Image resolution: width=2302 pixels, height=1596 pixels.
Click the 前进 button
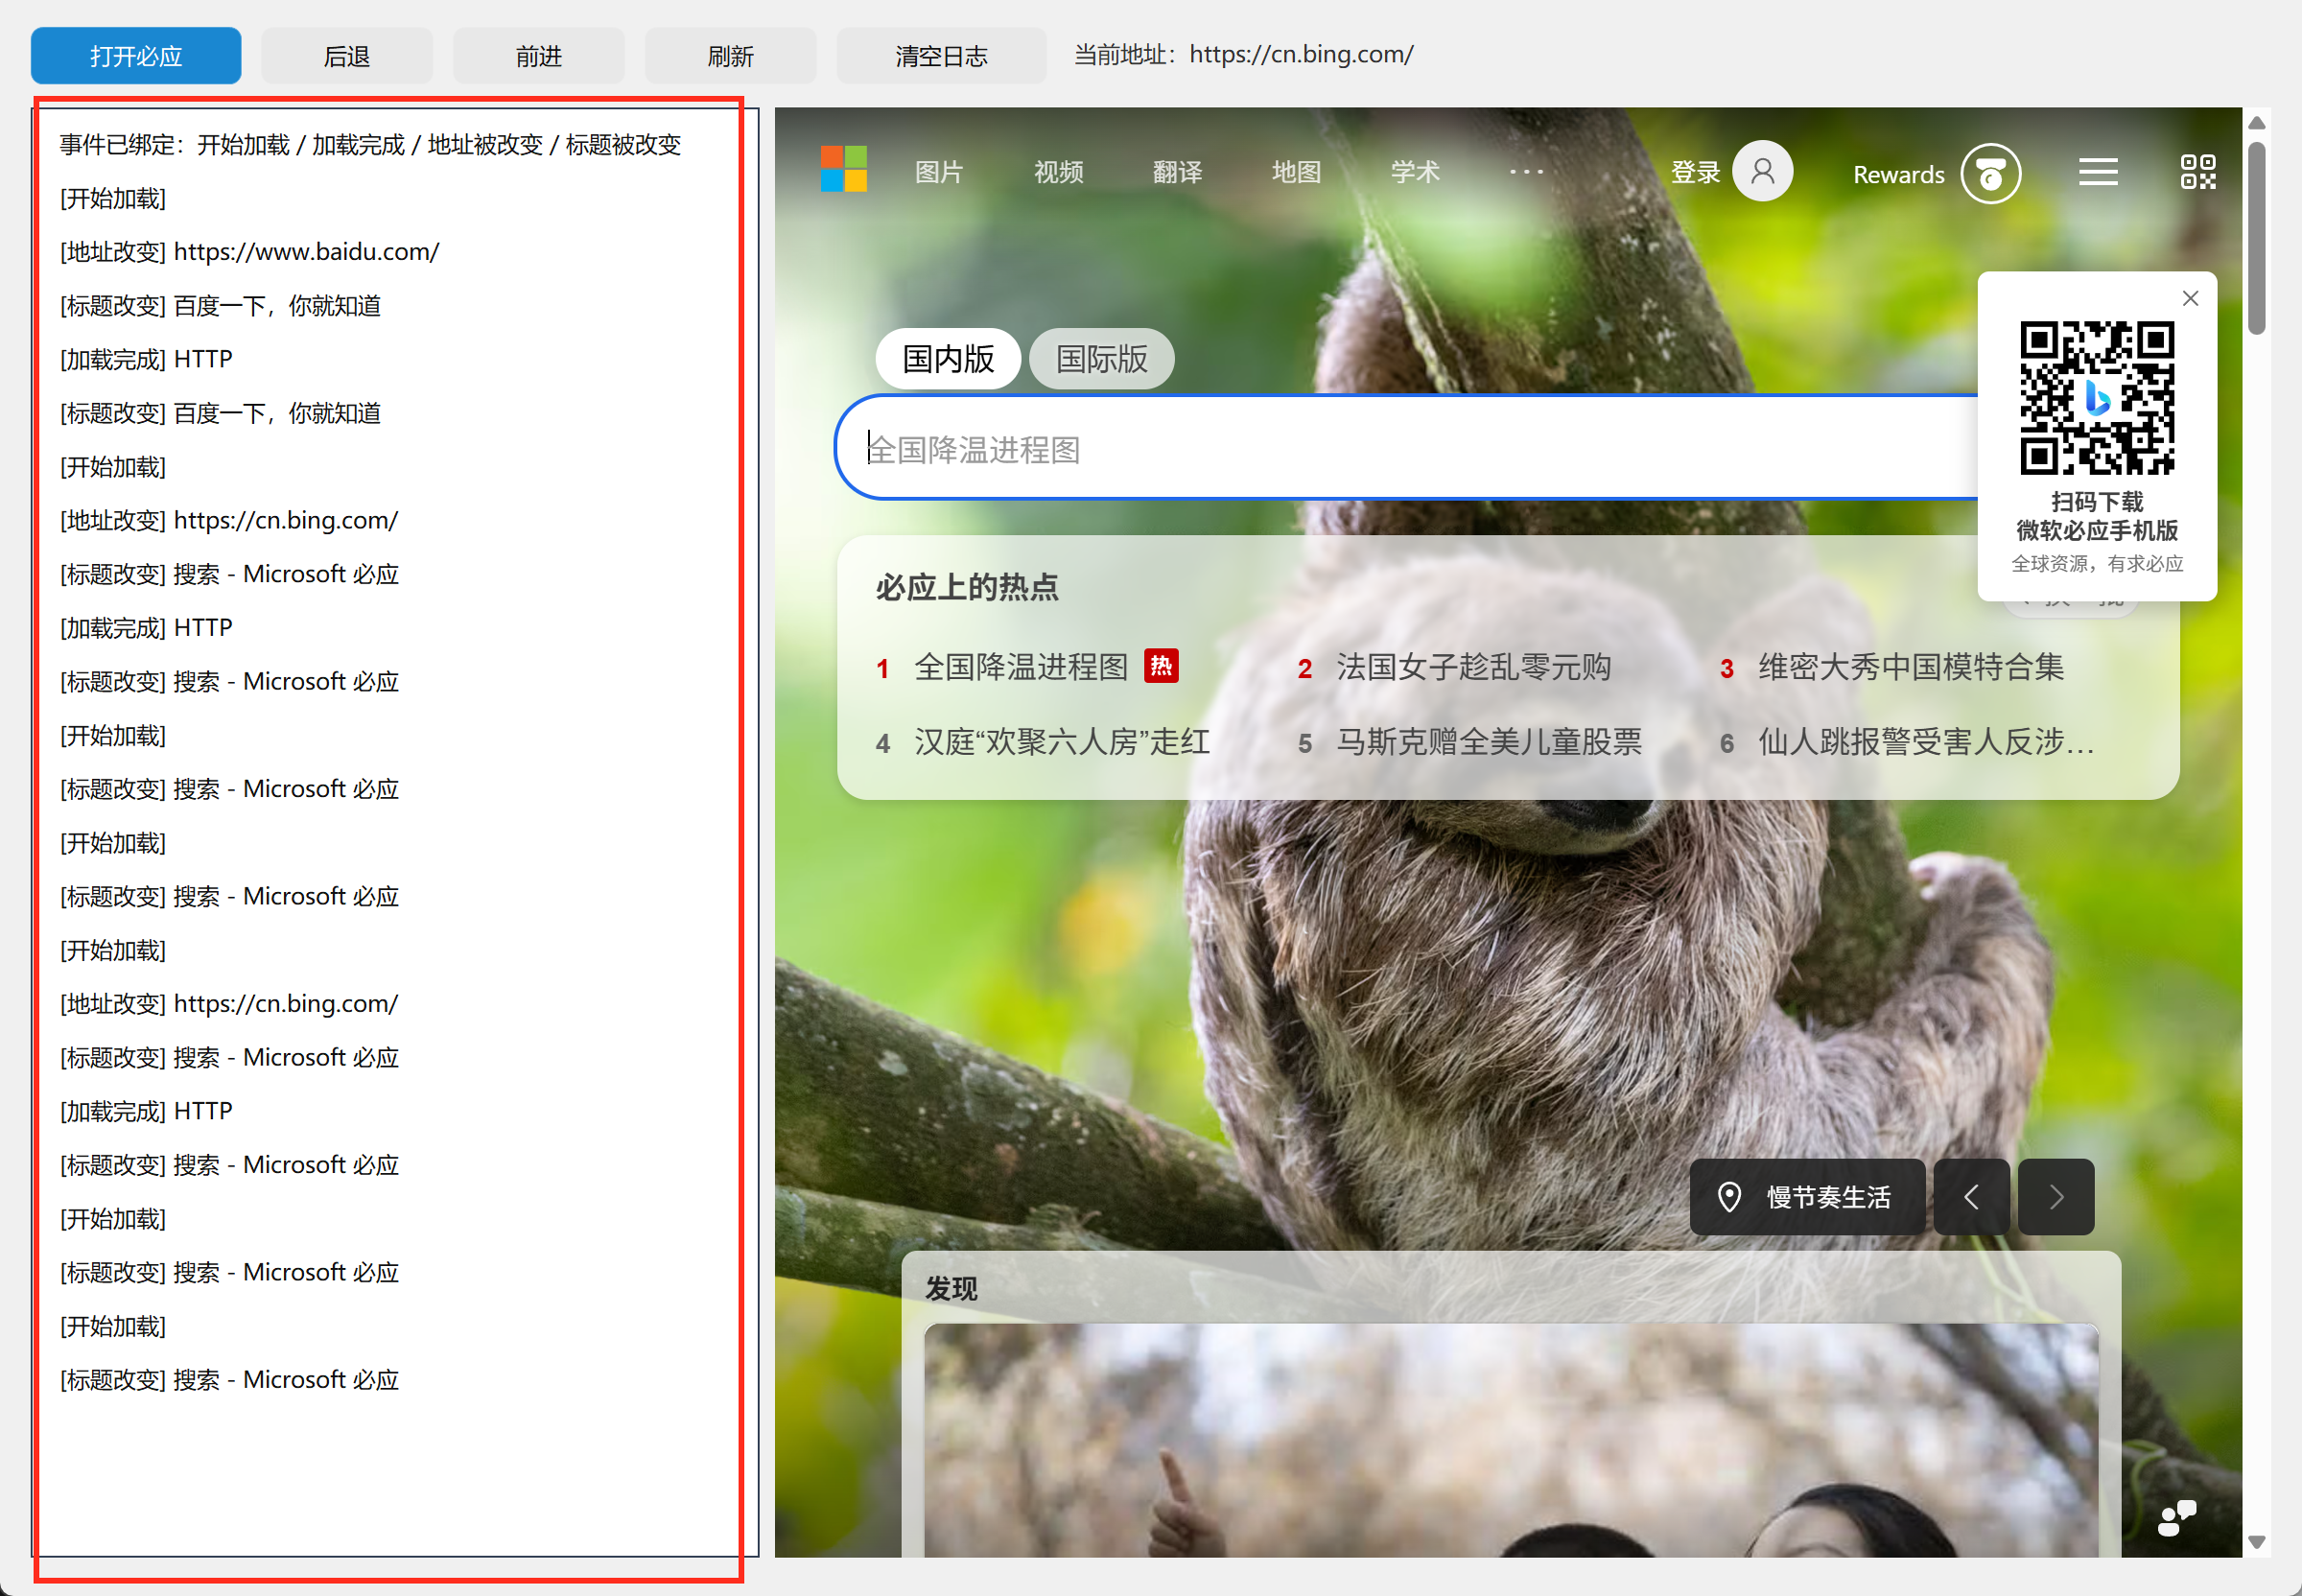pyautogui.click(x=539, y=56)
